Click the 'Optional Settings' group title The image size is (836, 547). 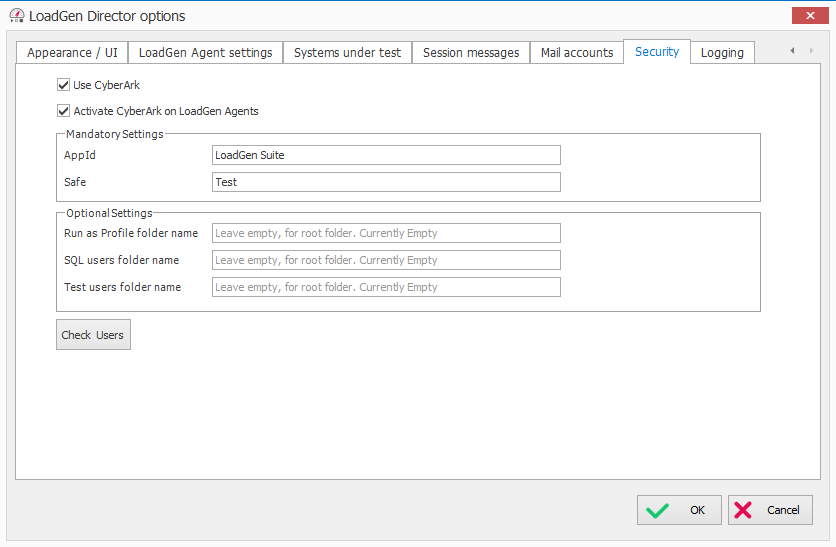(109, 213)
